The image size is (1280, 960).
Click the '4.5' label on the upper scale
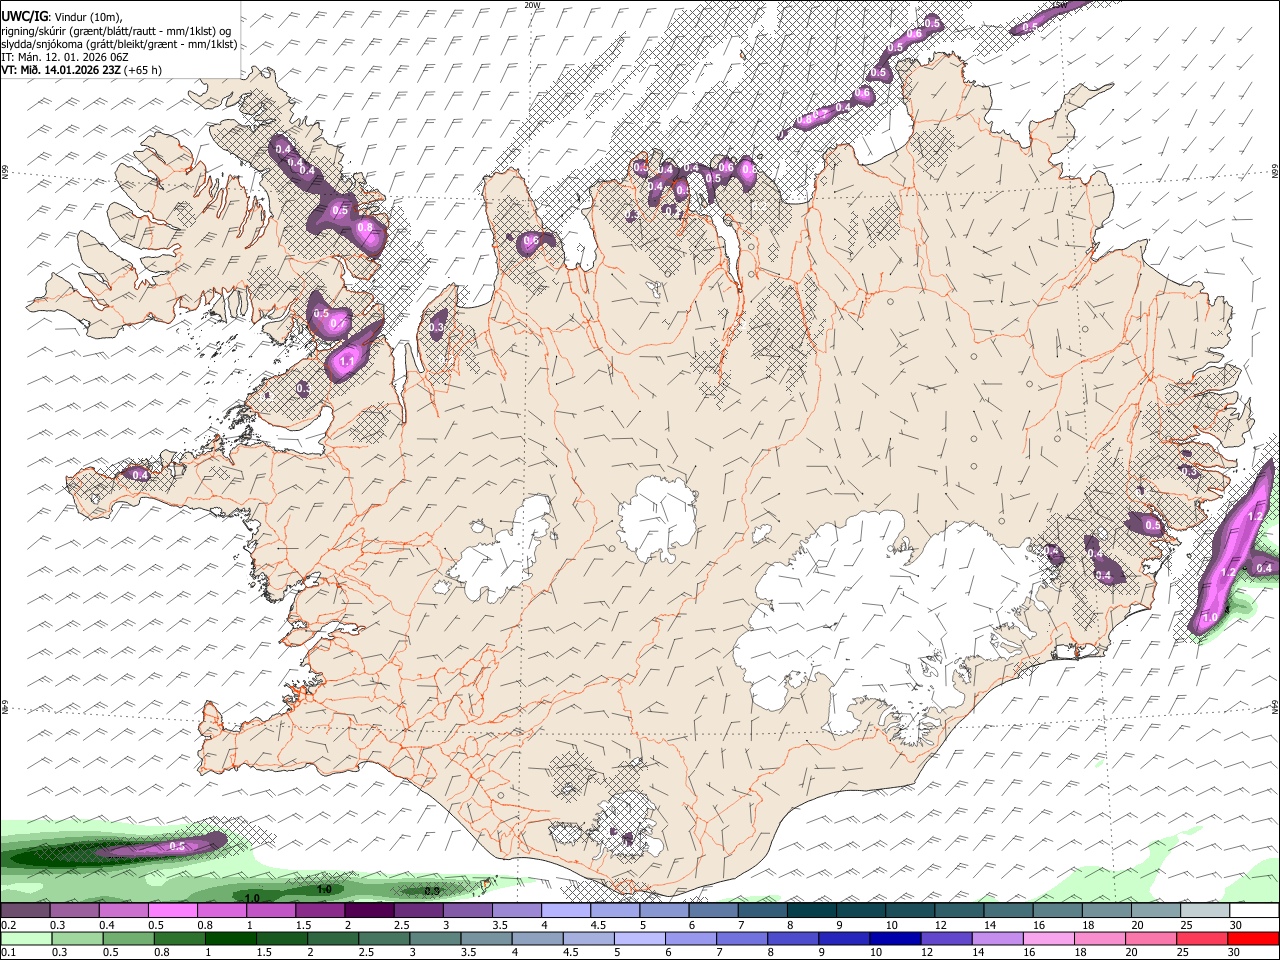(598, 925)
